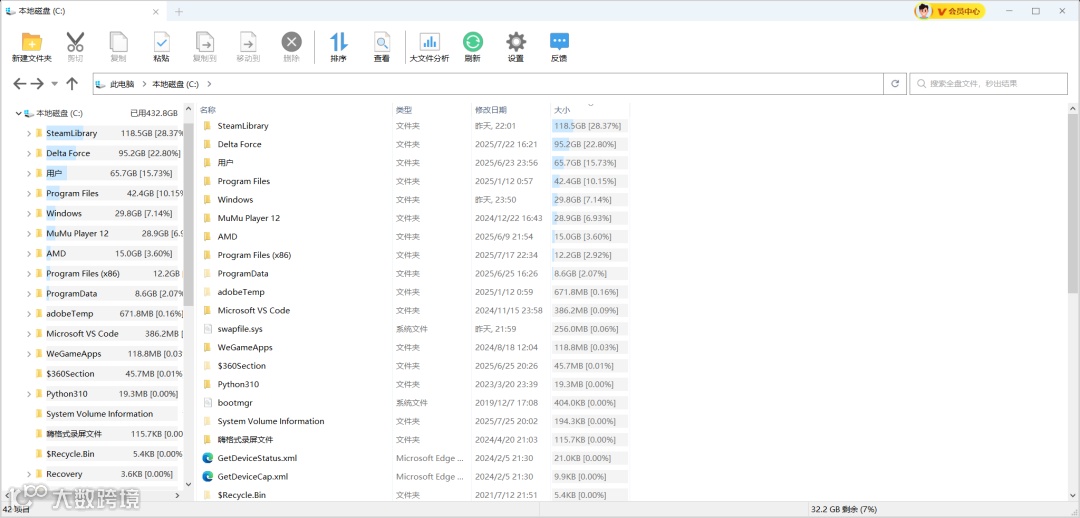Select $360Section in the file list
The height and width of the screenshot is (518, 1080).
[x=242, y=366]
